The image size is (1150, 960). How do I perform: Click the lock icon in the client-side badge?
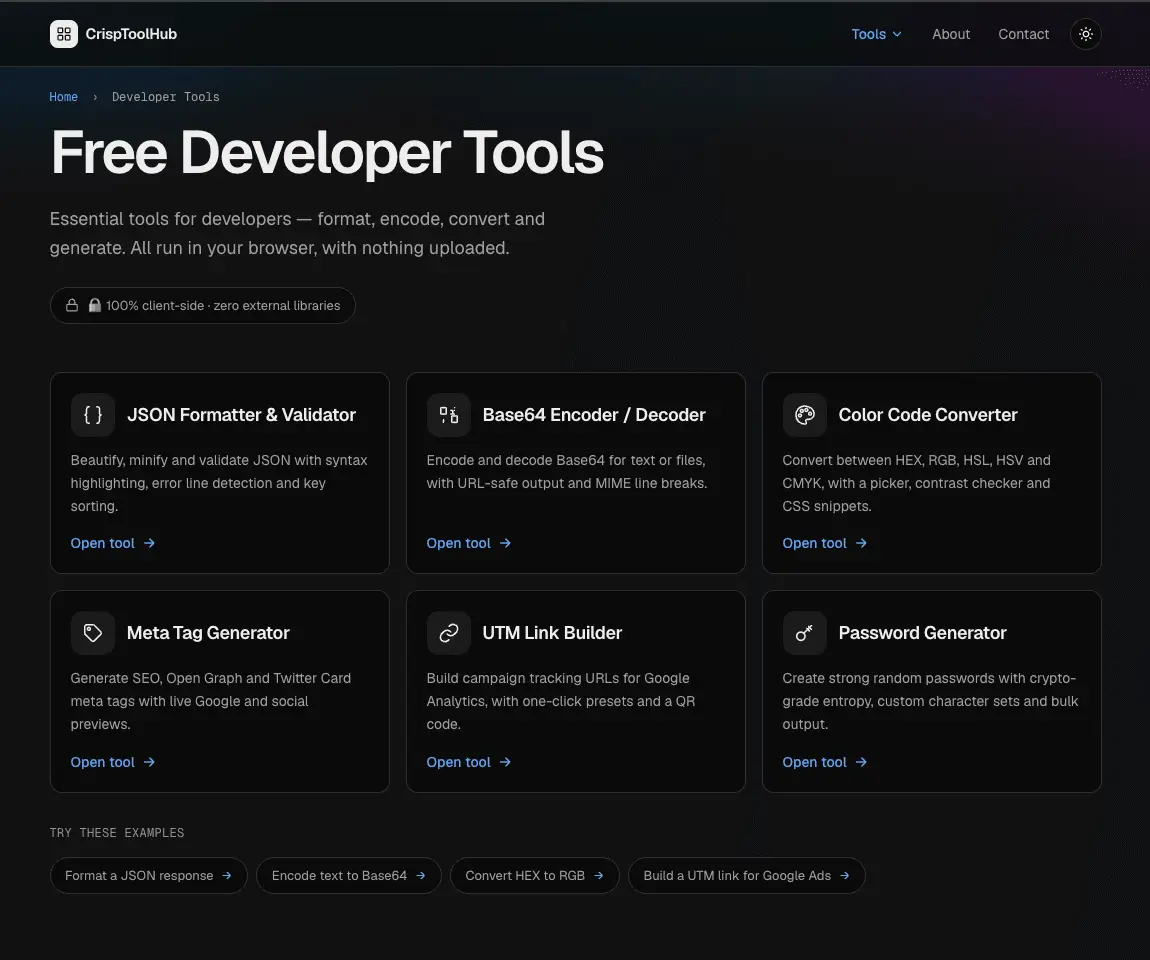coord(72,305)
